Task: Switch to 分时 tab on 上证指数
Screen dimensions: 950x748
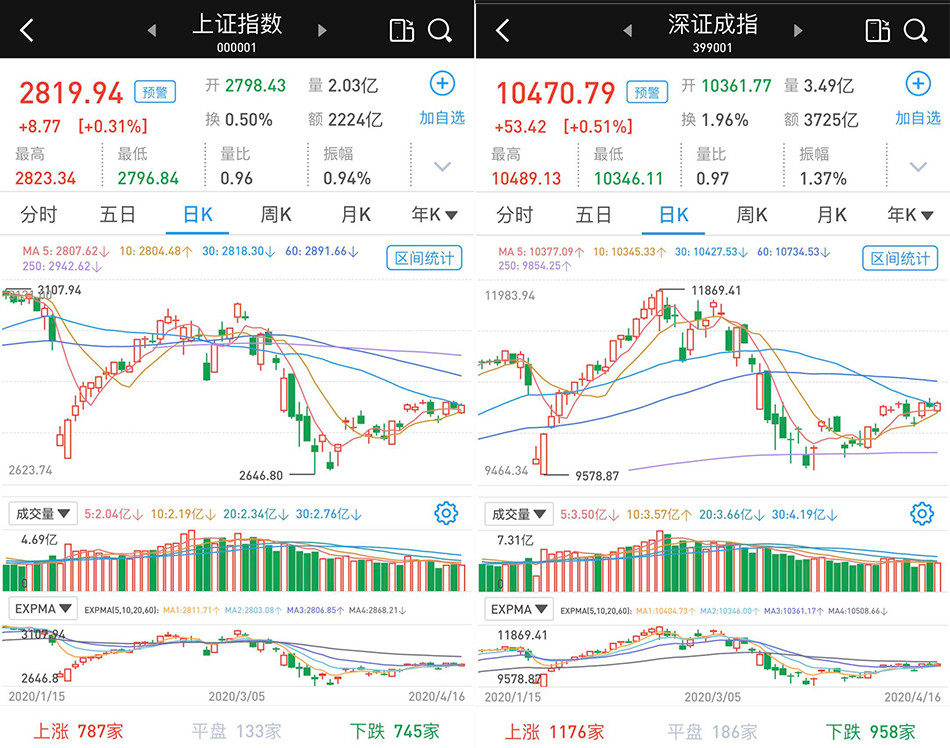Action: click(x=39, y=214)
